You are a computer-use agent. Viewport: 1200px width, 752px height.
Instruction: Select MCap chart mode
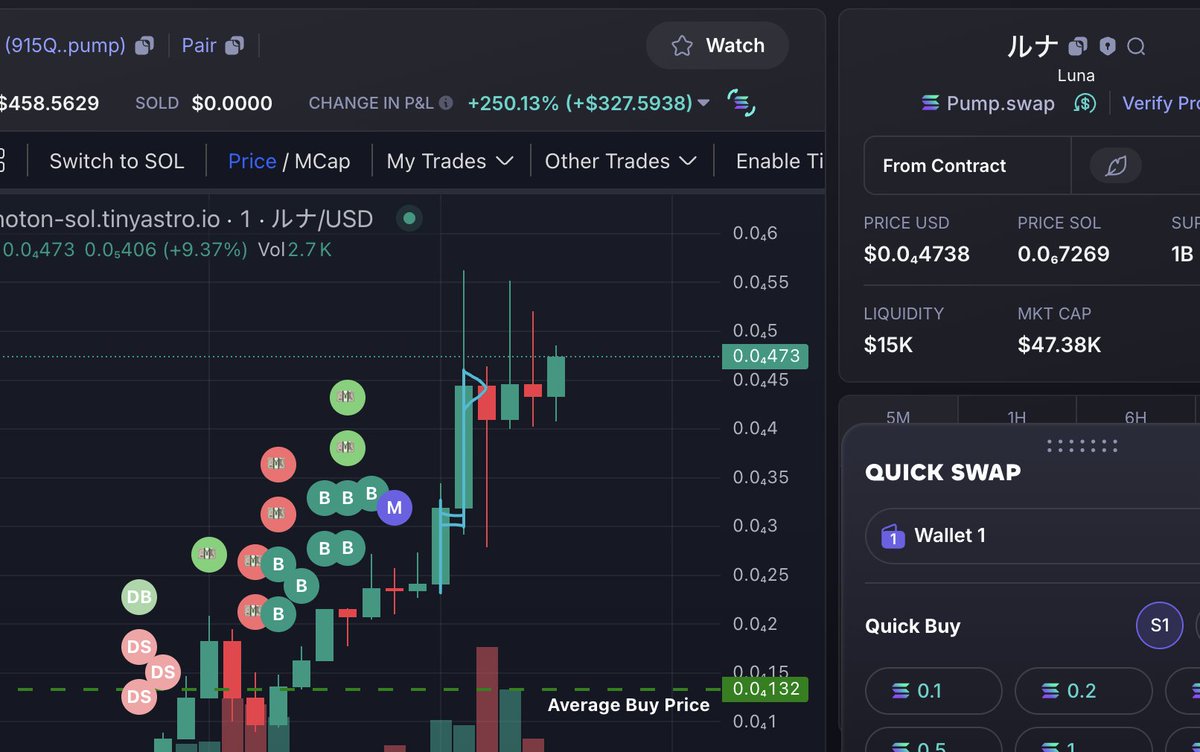click(322, 161)
